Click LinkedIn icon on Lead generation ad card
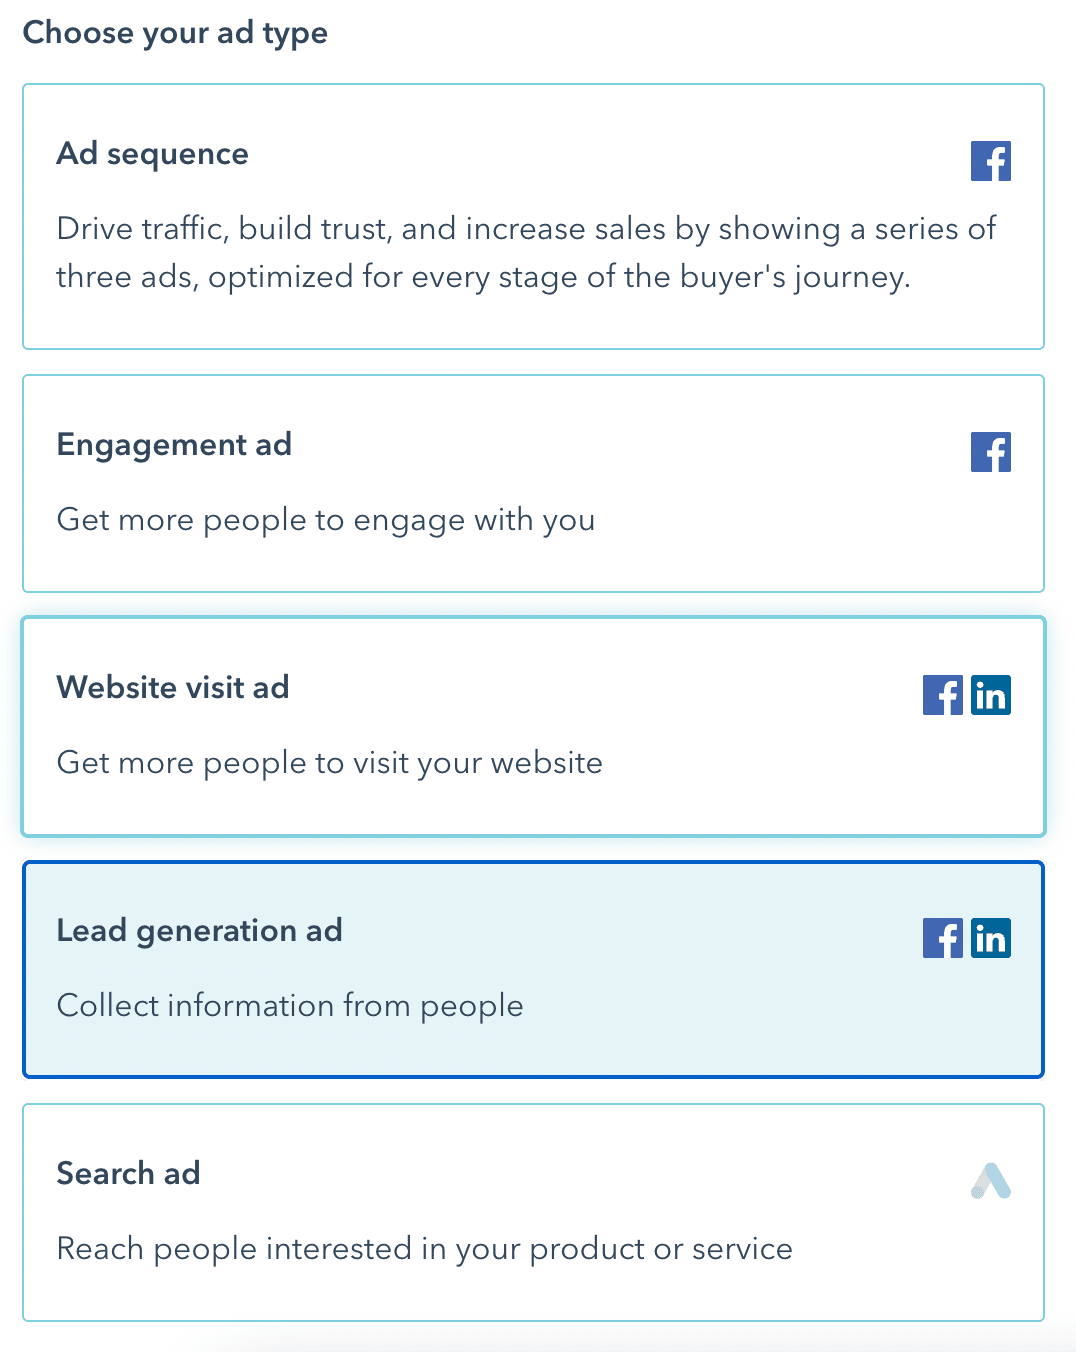 pyautogui.click(x=990, y=938)
